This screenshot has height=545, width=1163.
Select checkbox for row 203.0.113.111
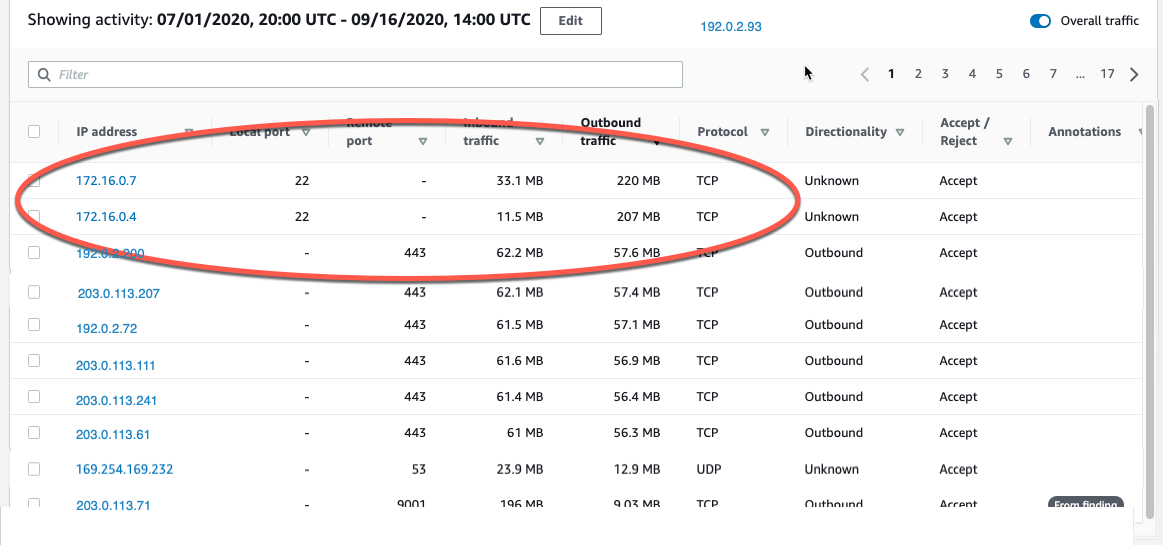coord(34,360)
